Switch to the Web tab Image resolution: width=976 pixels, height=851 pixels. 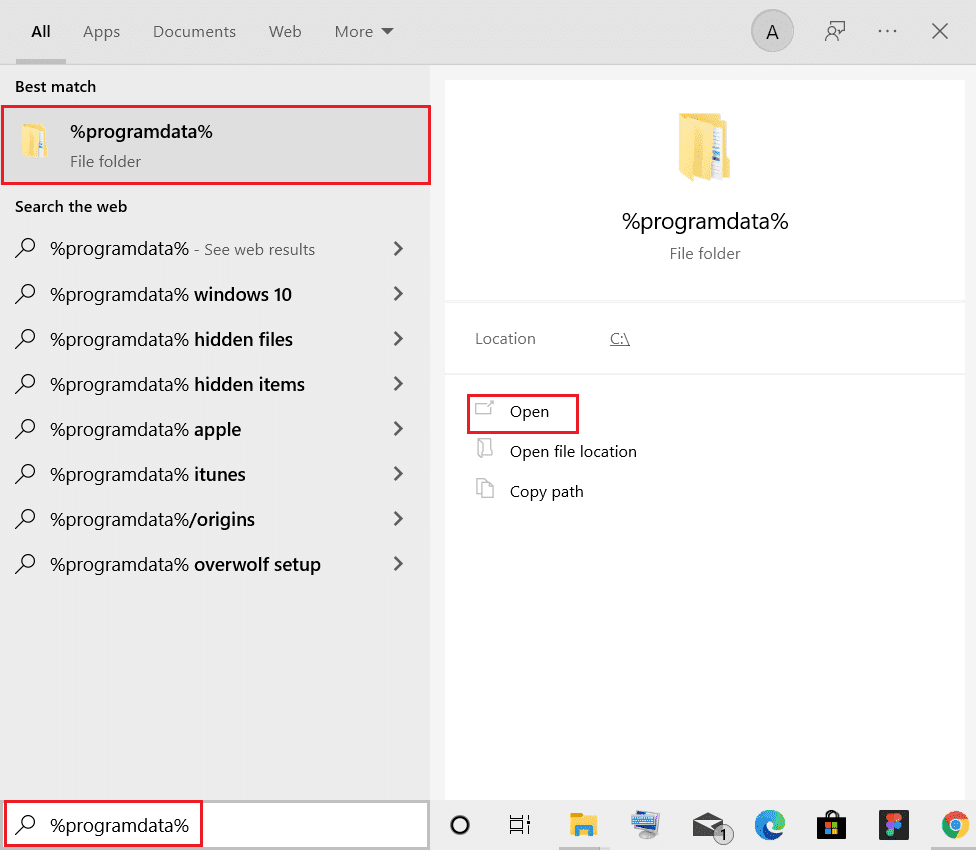pyautogui.click(x=285, y=31)
